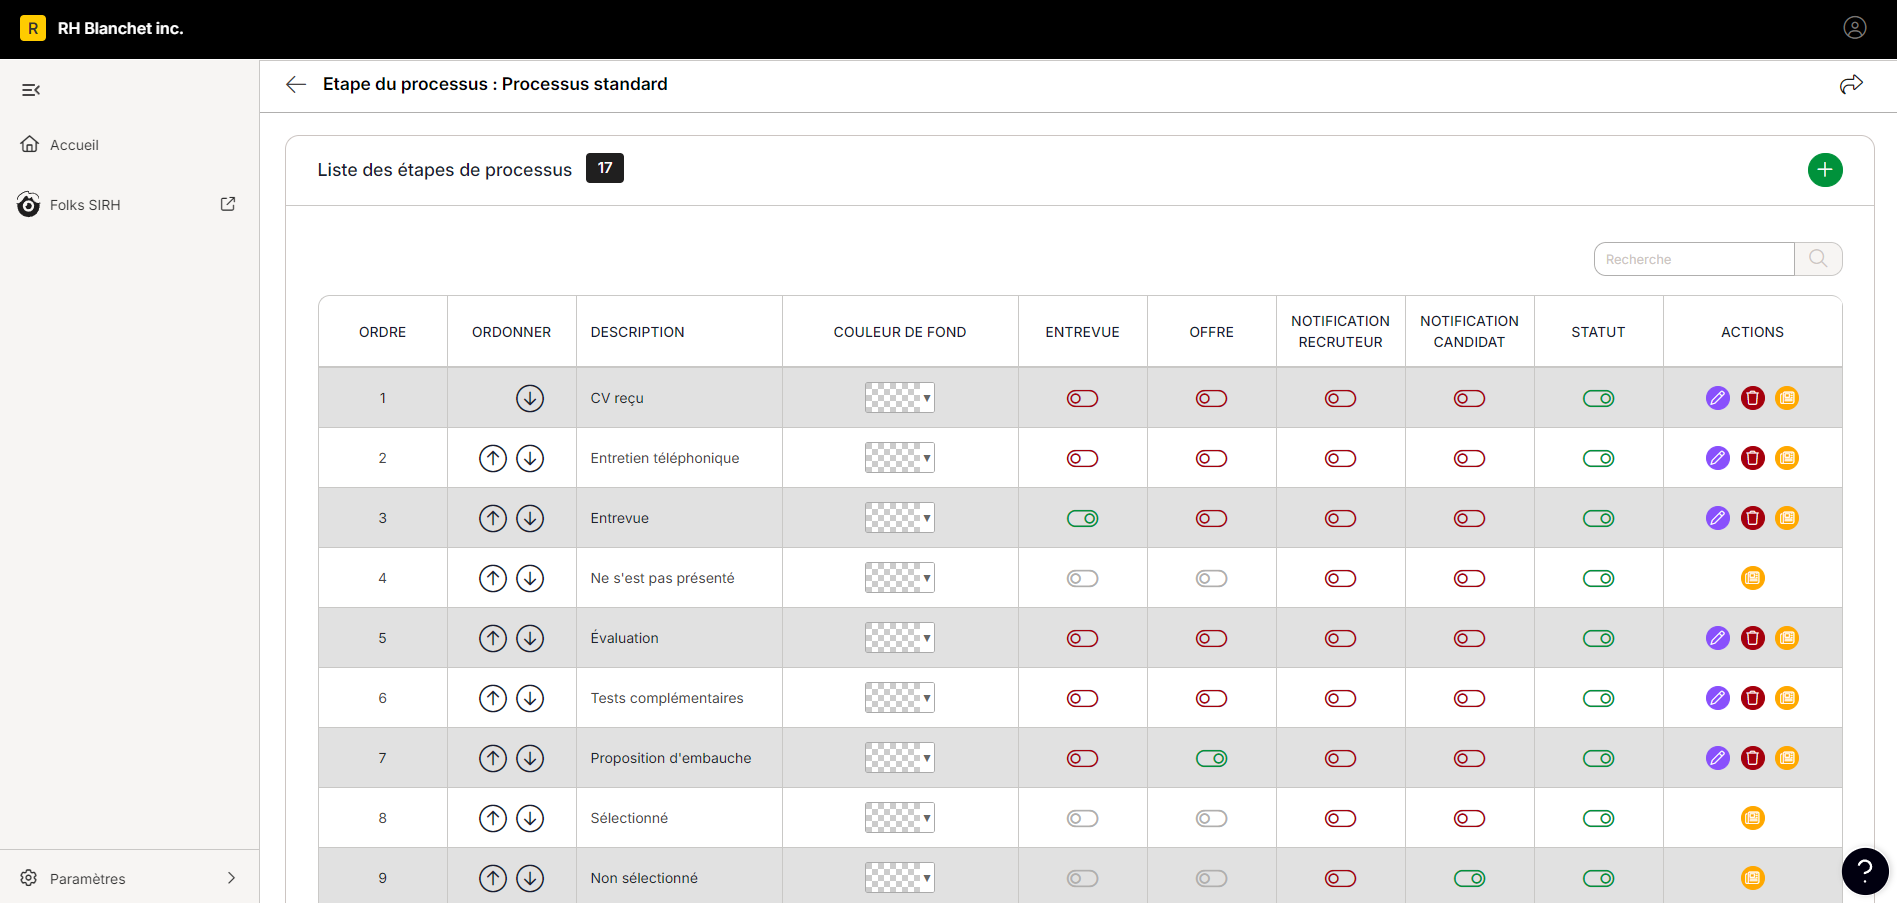Toggle Statut switch for Évaluation
The height and width of the screenshot is (903, 1897).
pyautogui.click(x=1599, y=638)
